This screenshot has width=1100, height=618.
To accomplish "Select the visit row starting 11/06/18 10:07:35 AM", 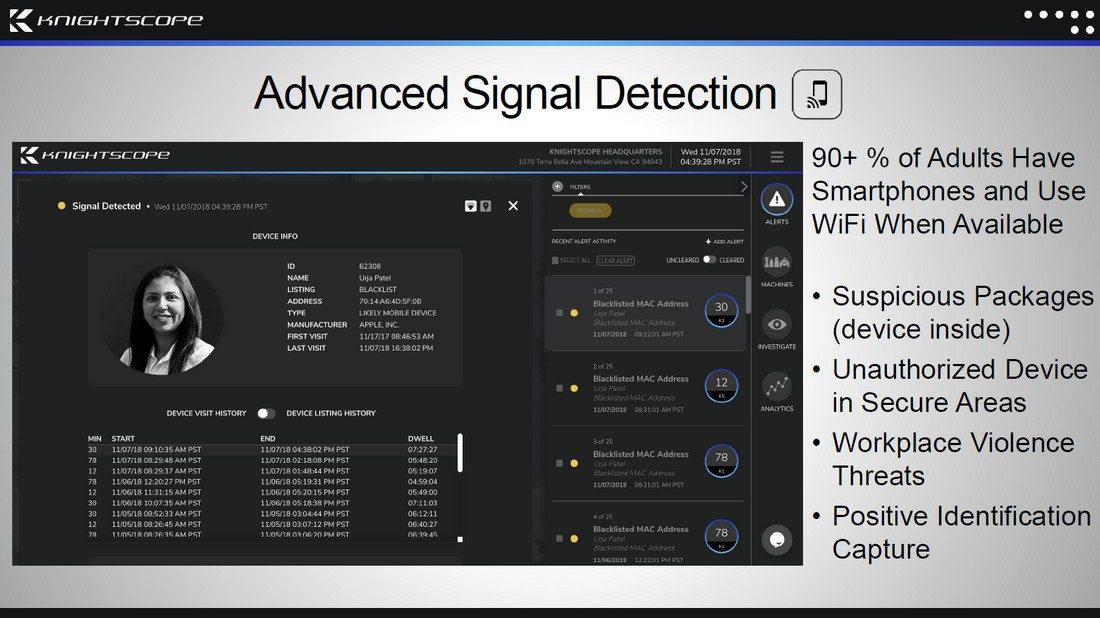I will pyautogui.click(x=271, y=503).
